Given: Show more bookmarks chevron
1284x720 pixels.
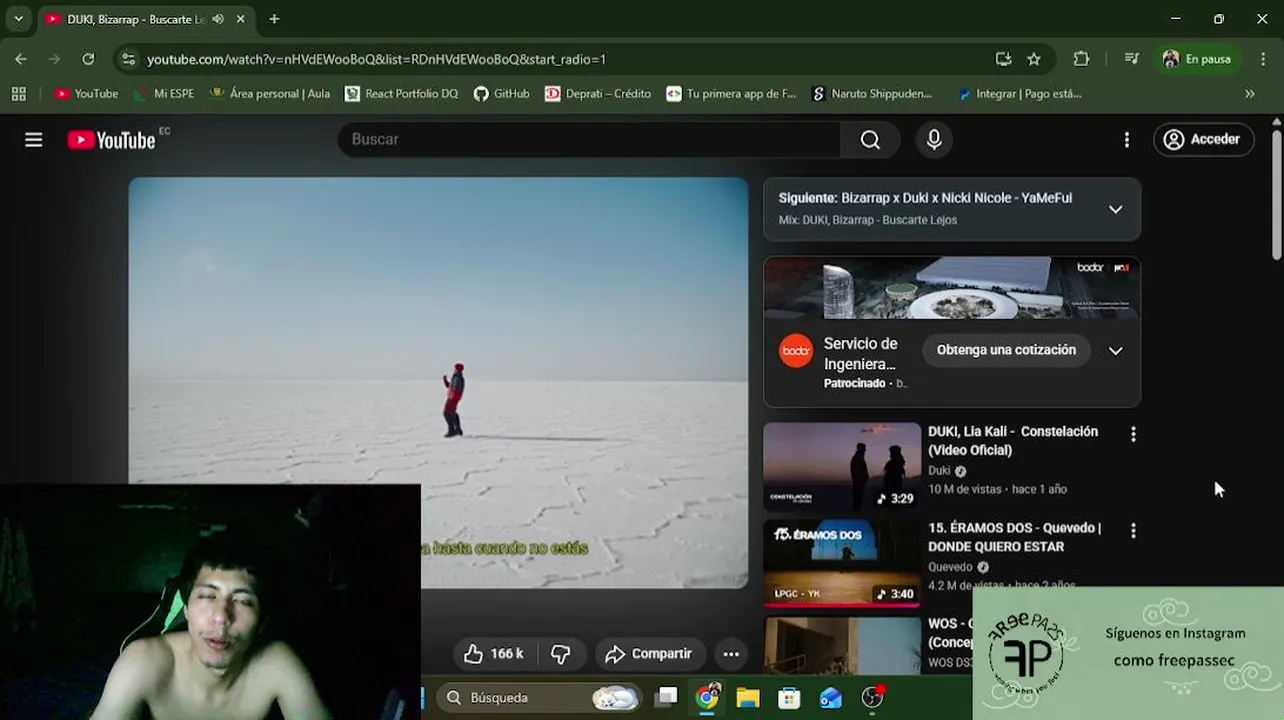Looking at the screenshot, I should [1249, 94].
